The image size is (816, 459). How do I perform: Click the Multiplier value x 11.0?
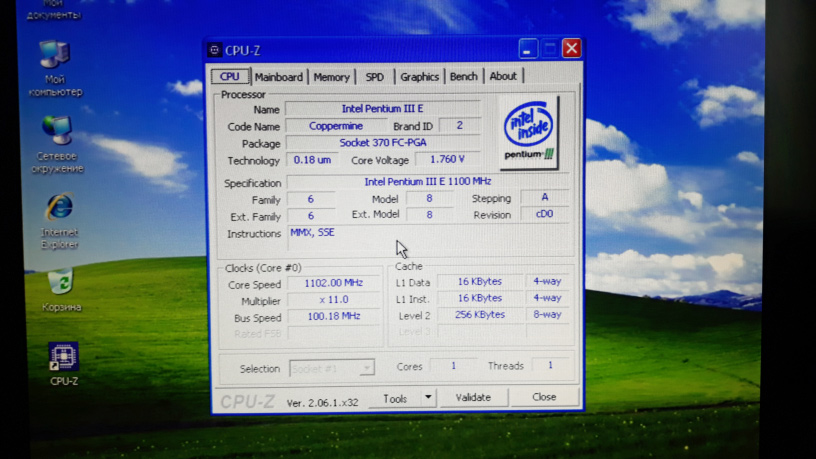tap(334, 300)
